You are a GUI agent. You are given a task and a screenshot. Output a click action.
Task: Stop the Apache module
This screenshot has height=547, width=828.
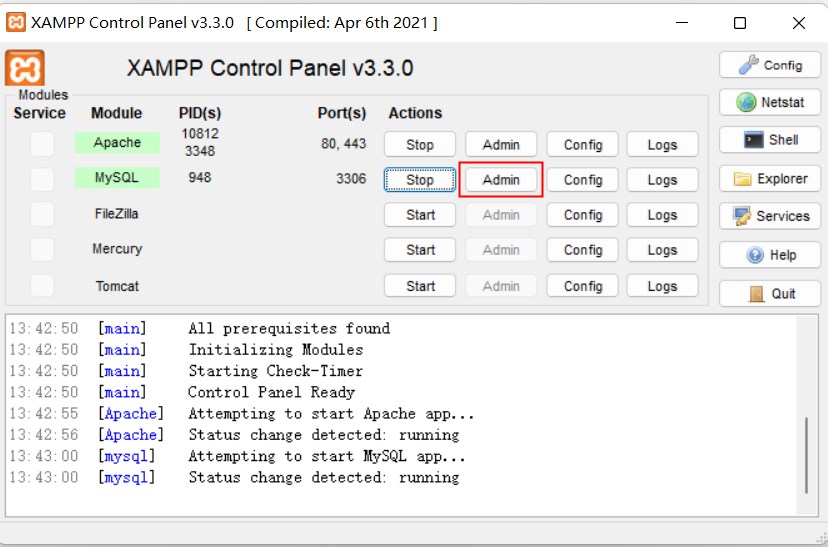coord(420,144)
